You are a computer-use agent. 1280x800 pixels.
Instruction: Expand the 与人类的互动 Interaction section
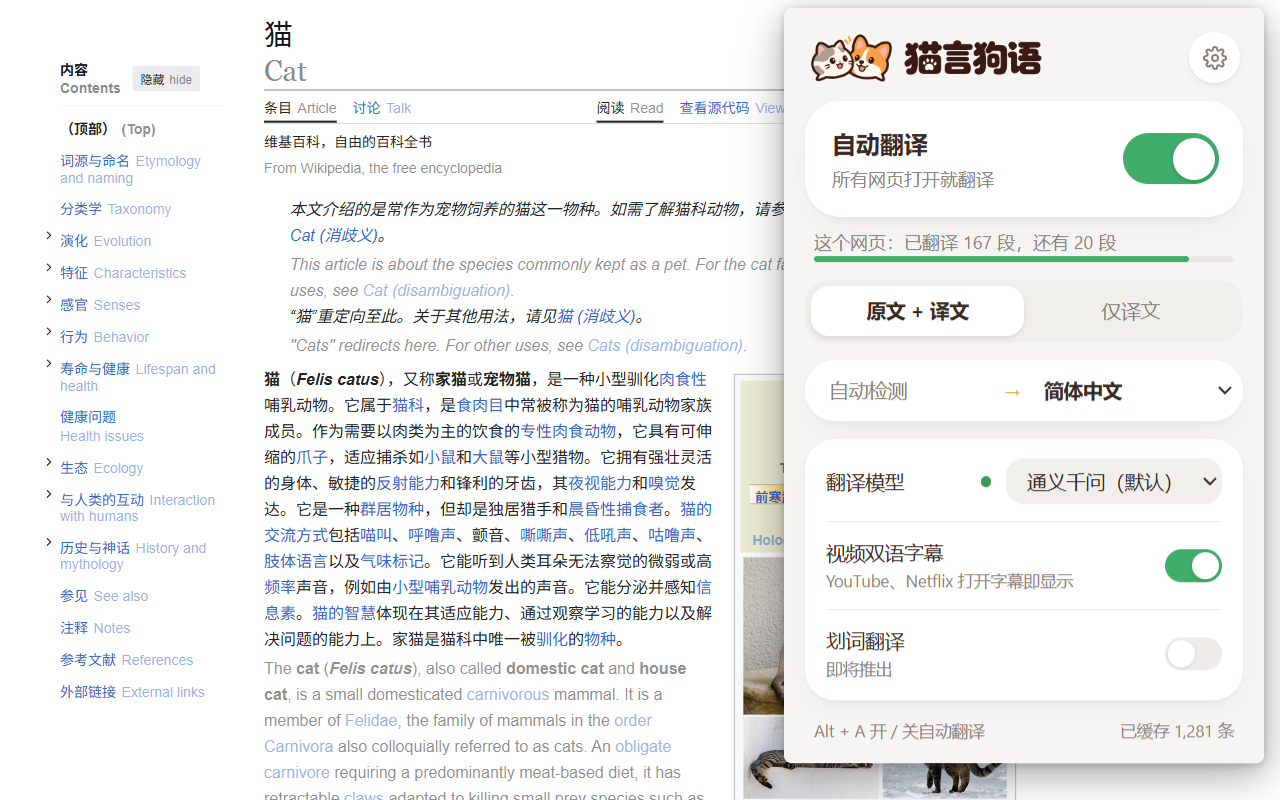(x=49, y=495)
